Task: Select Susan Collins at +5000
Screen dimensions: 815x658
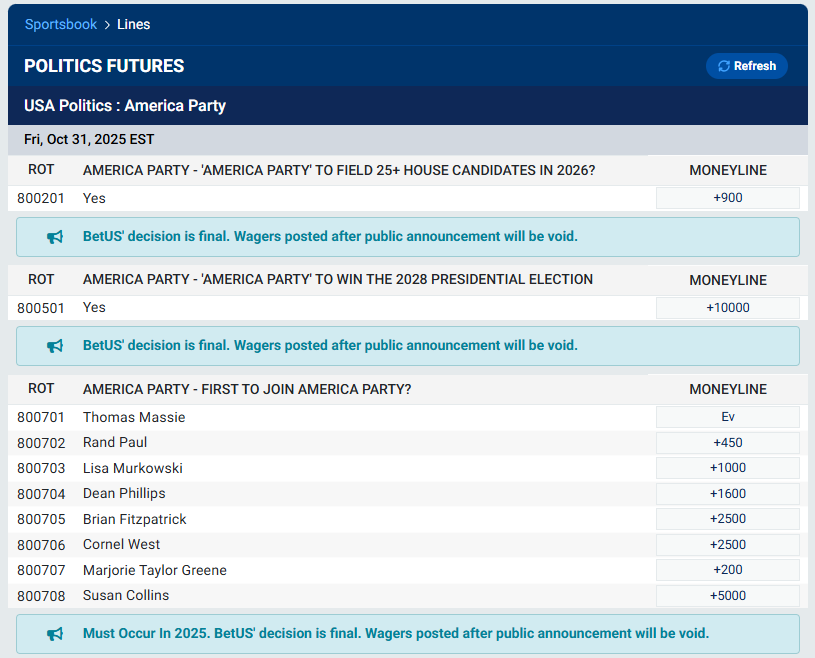Action: (727, 595)
